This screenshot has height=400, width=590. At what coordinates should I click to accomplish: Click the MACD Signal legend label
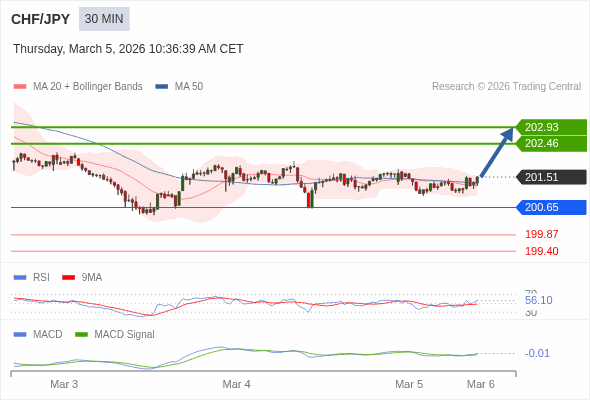(x=125, y=335)
